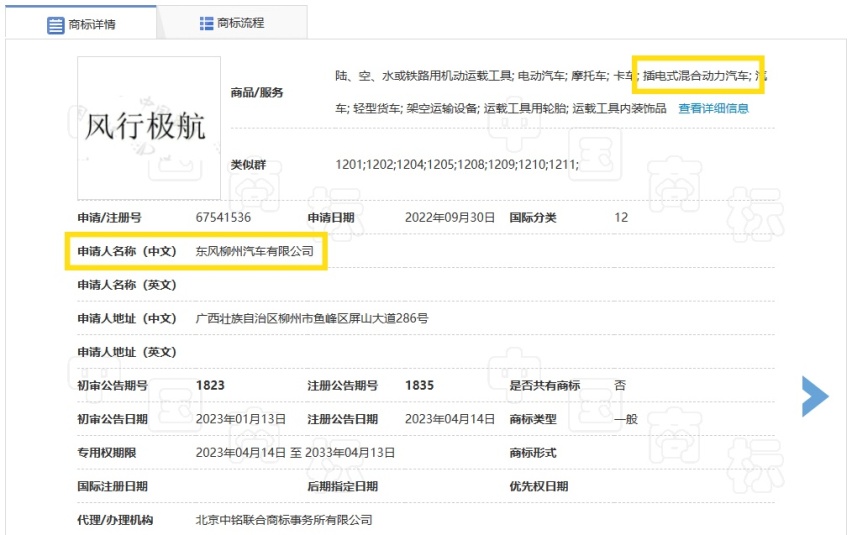Click the 商标形式 label

coord(532,452)
